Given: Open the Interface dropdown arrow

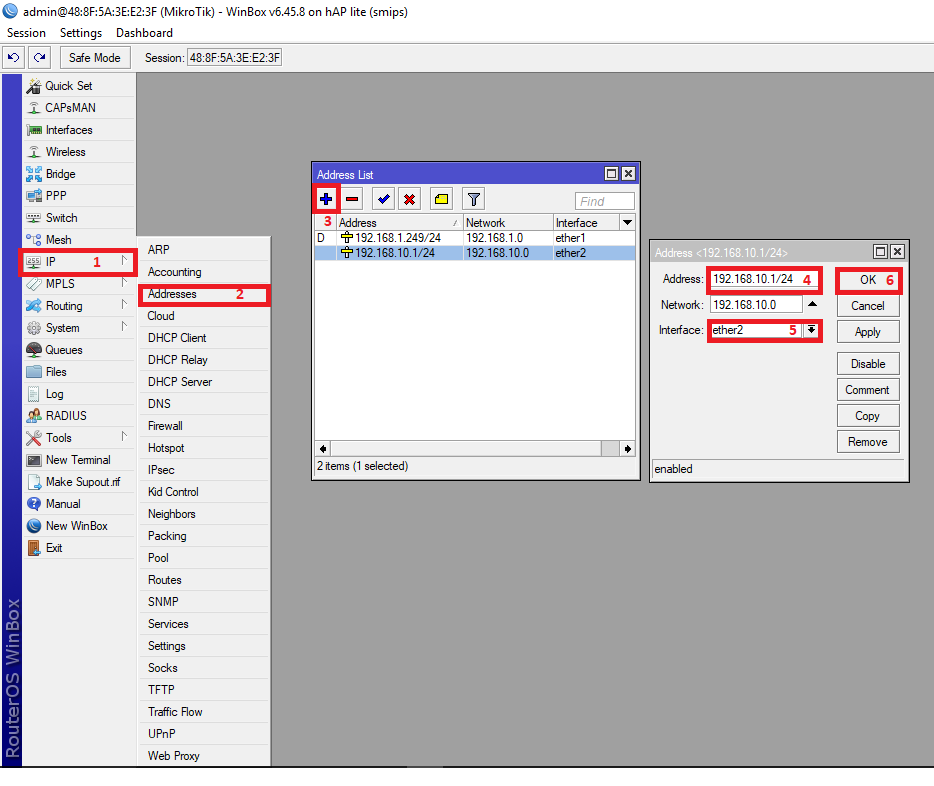Looking at the screenshot, I should point(811,330).
